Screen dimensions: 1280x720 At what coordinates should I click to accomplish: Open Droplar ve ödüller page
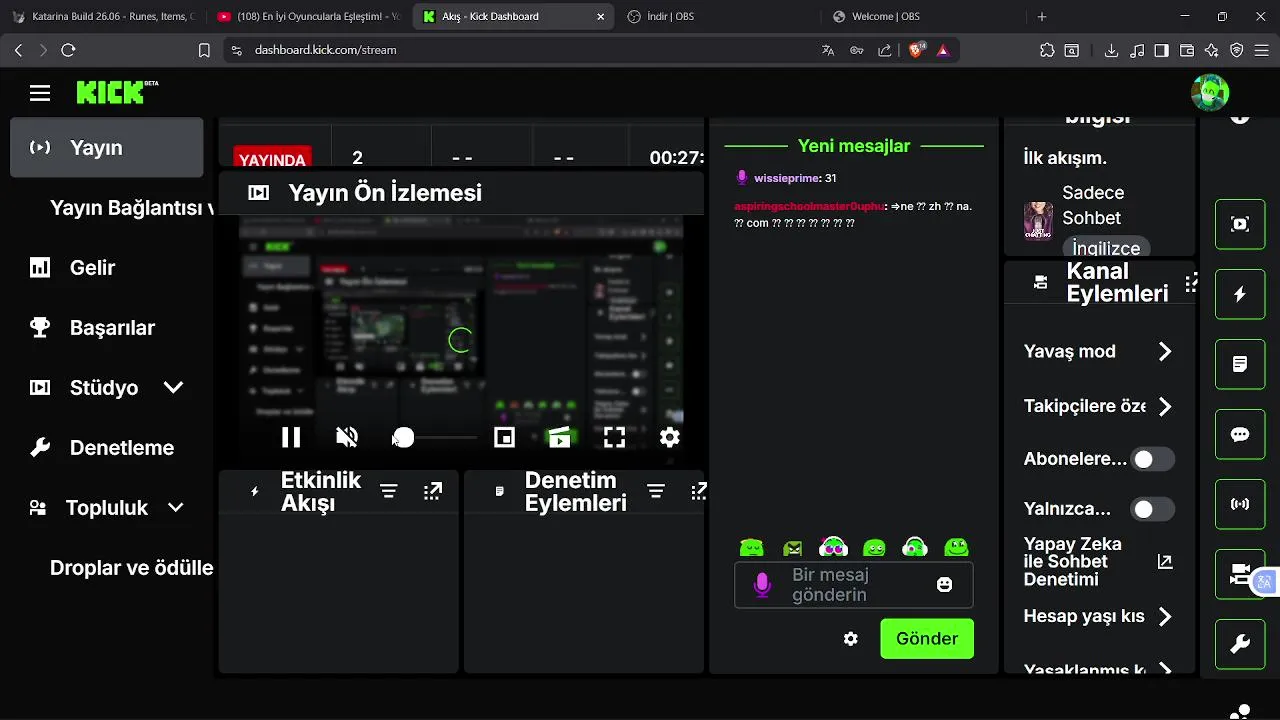coord(131,568)
